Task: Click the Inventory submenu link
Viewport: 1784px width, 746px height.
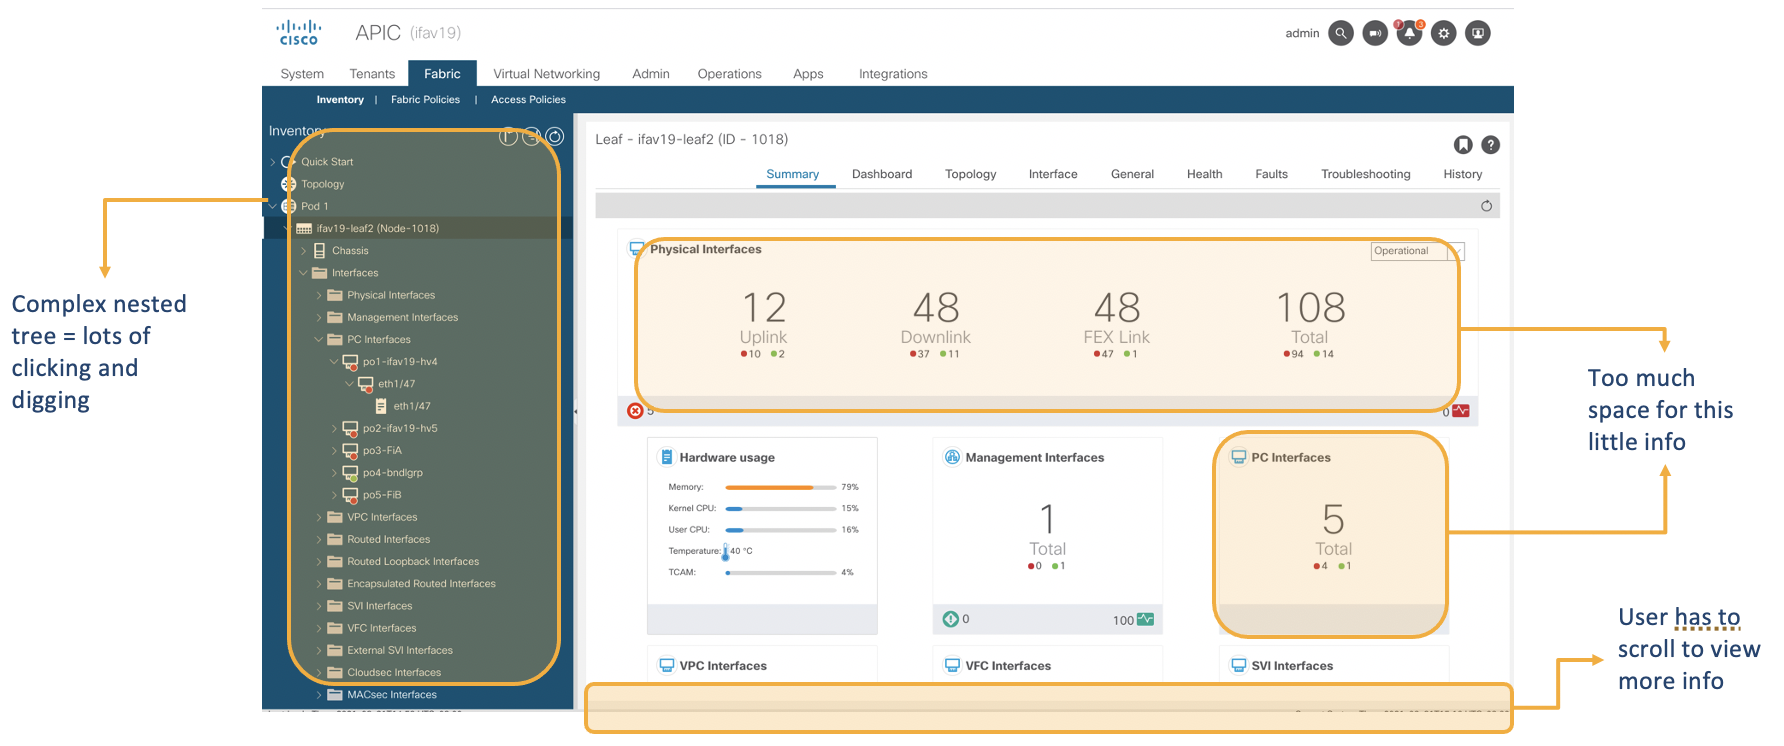Action: [x=340, y=100]
